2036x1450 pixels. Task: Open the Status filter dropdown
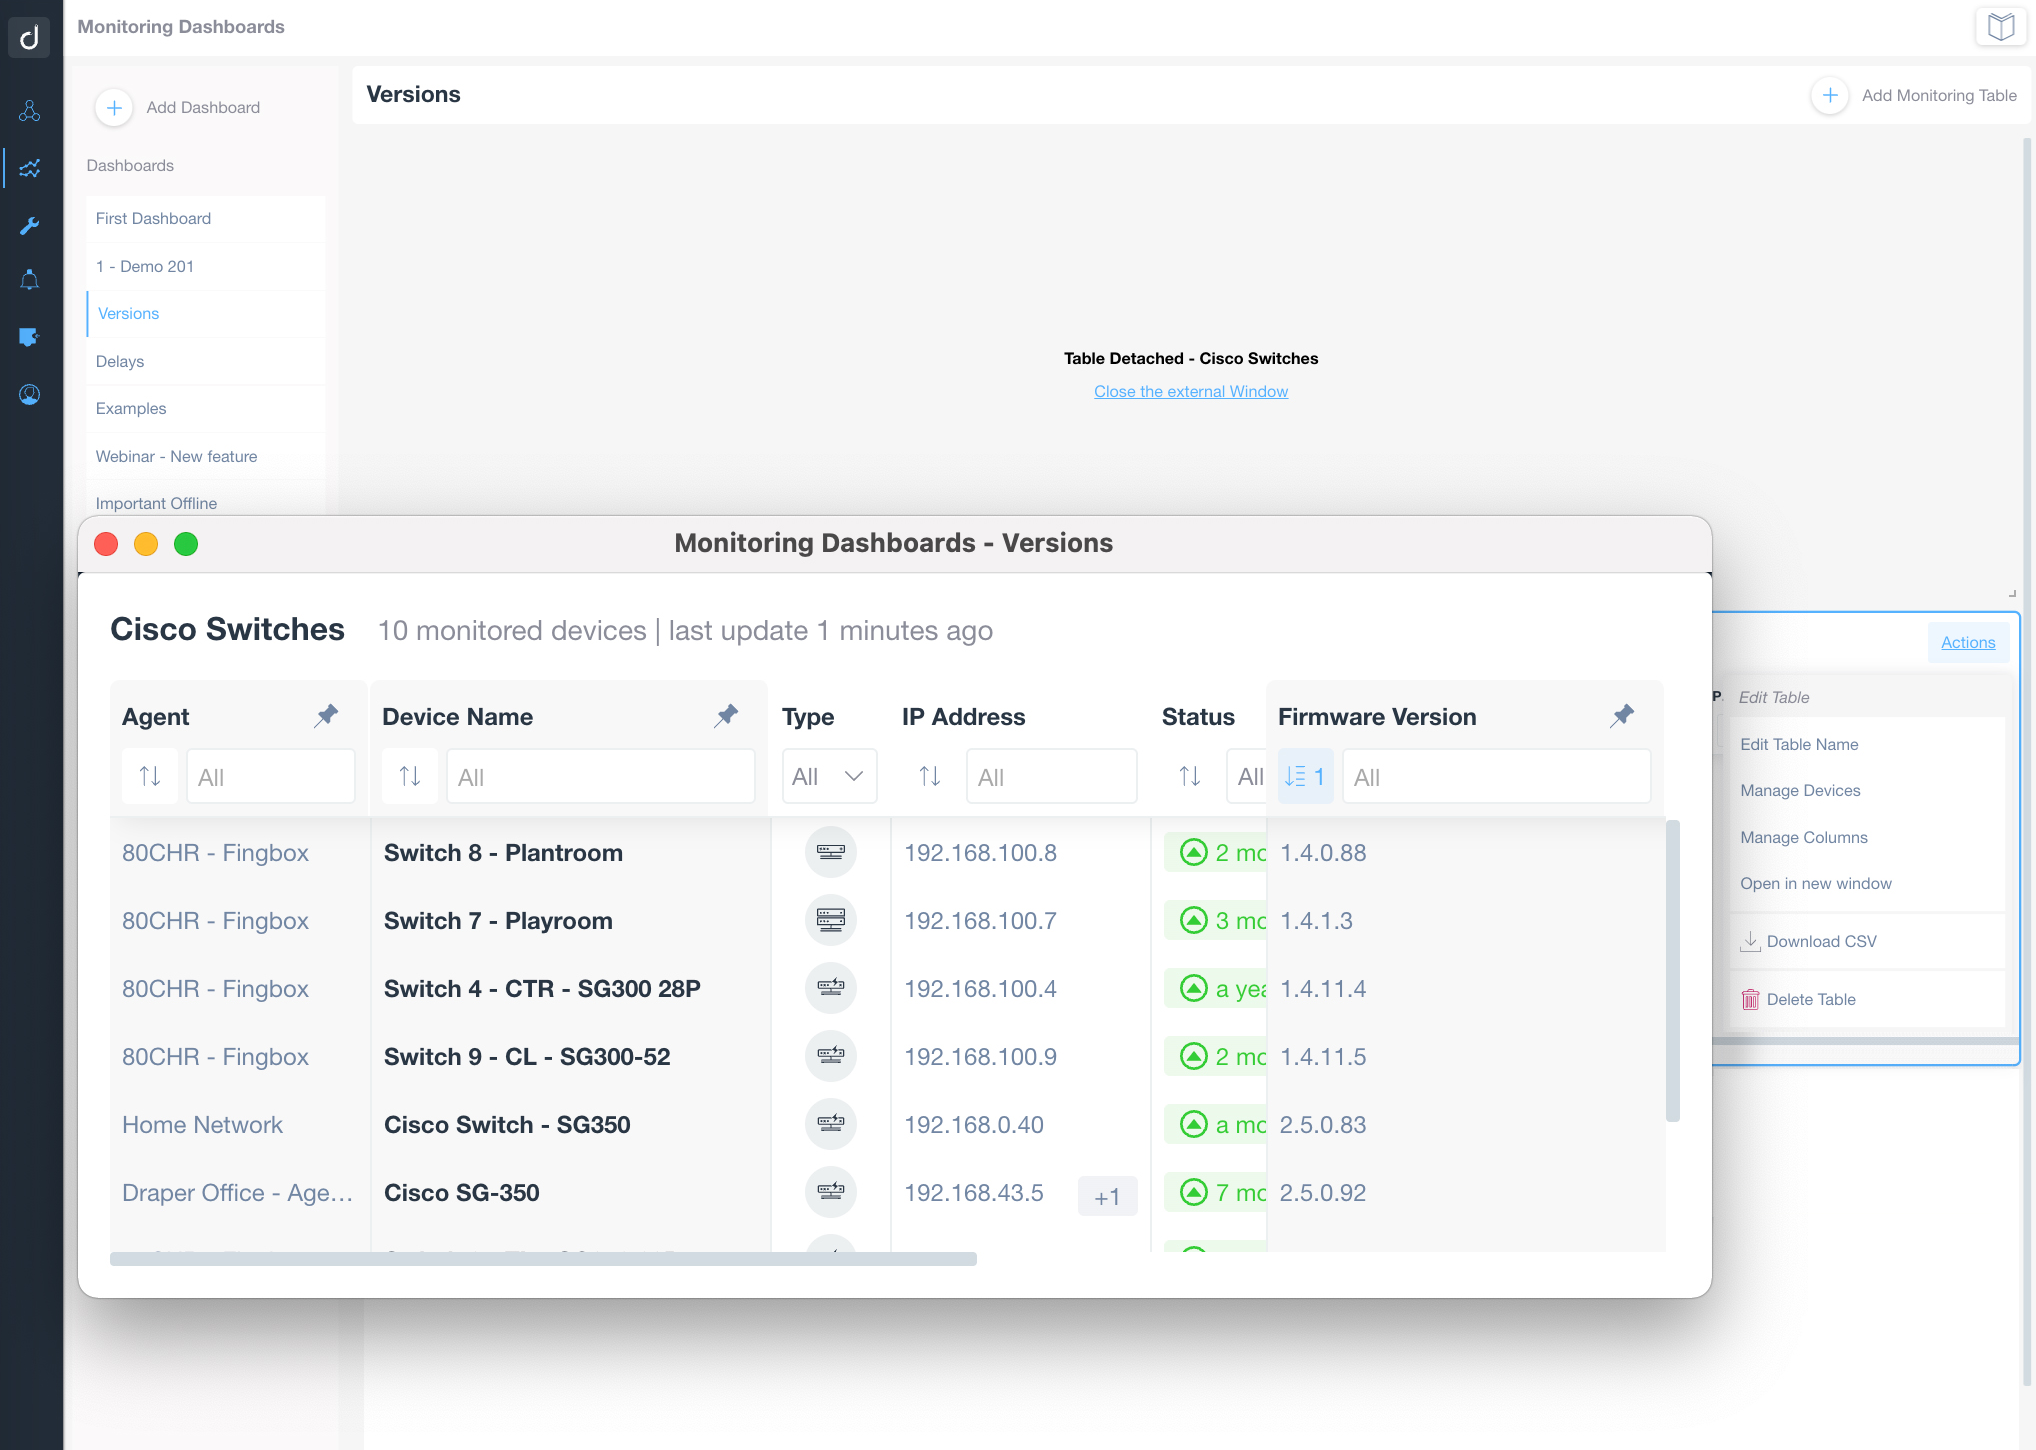click(1247, 776)
